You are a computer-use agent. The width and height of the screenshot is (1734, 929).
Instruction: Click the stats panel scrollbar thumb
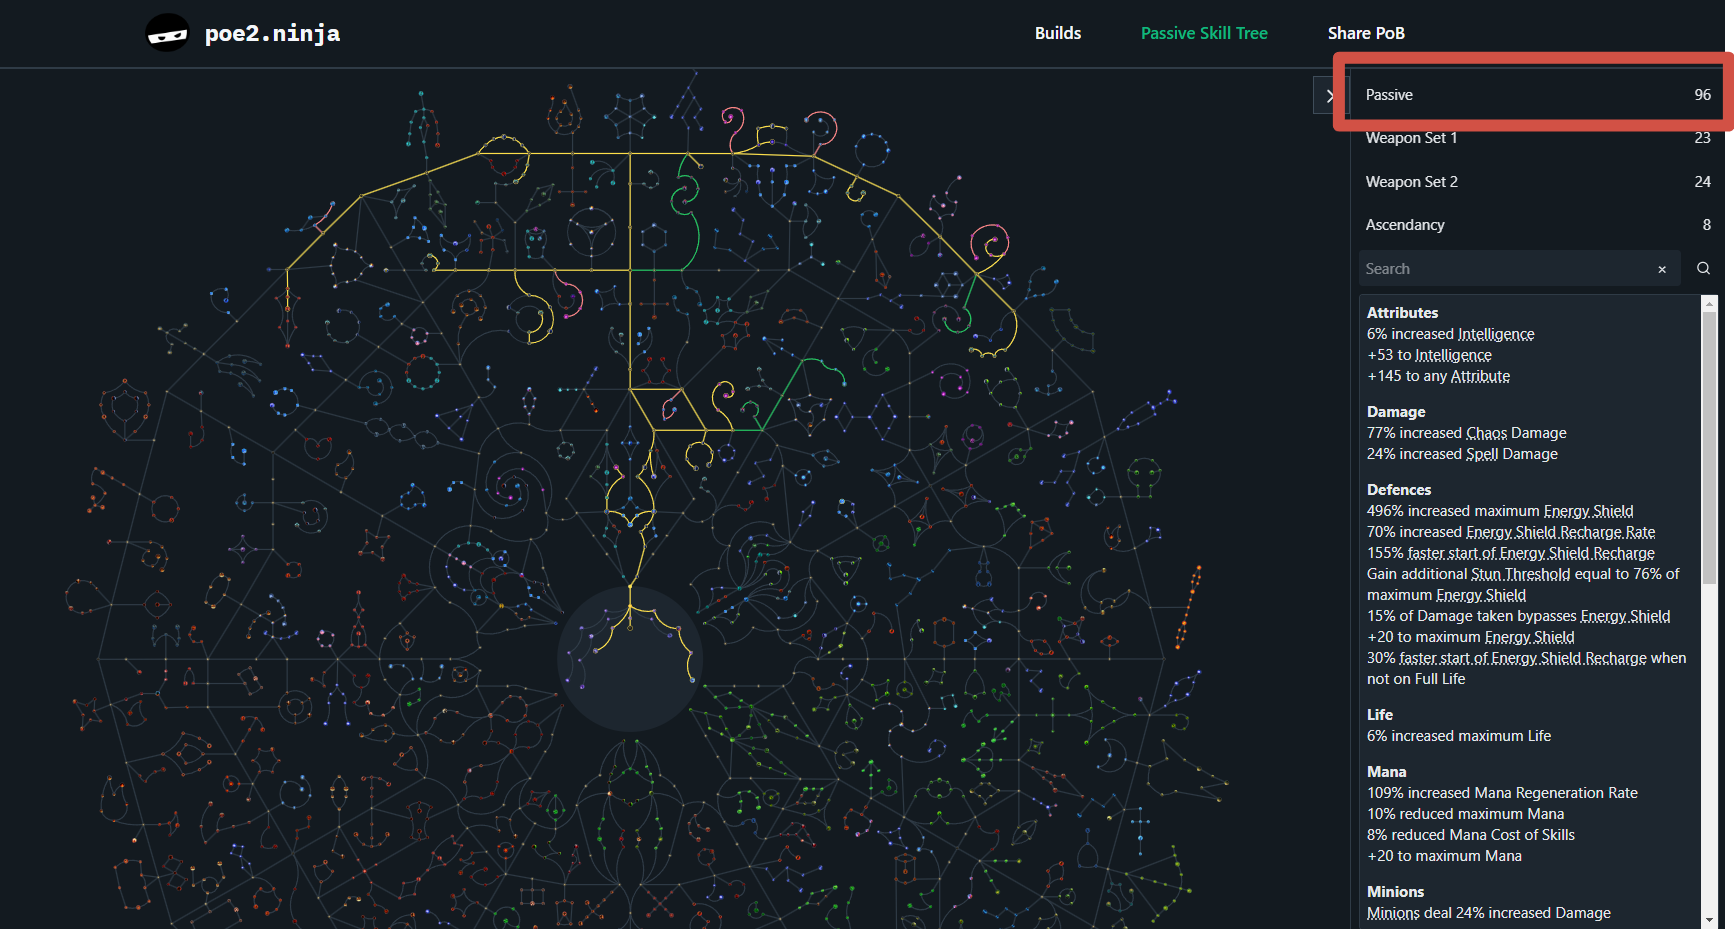pos(1709,448)
